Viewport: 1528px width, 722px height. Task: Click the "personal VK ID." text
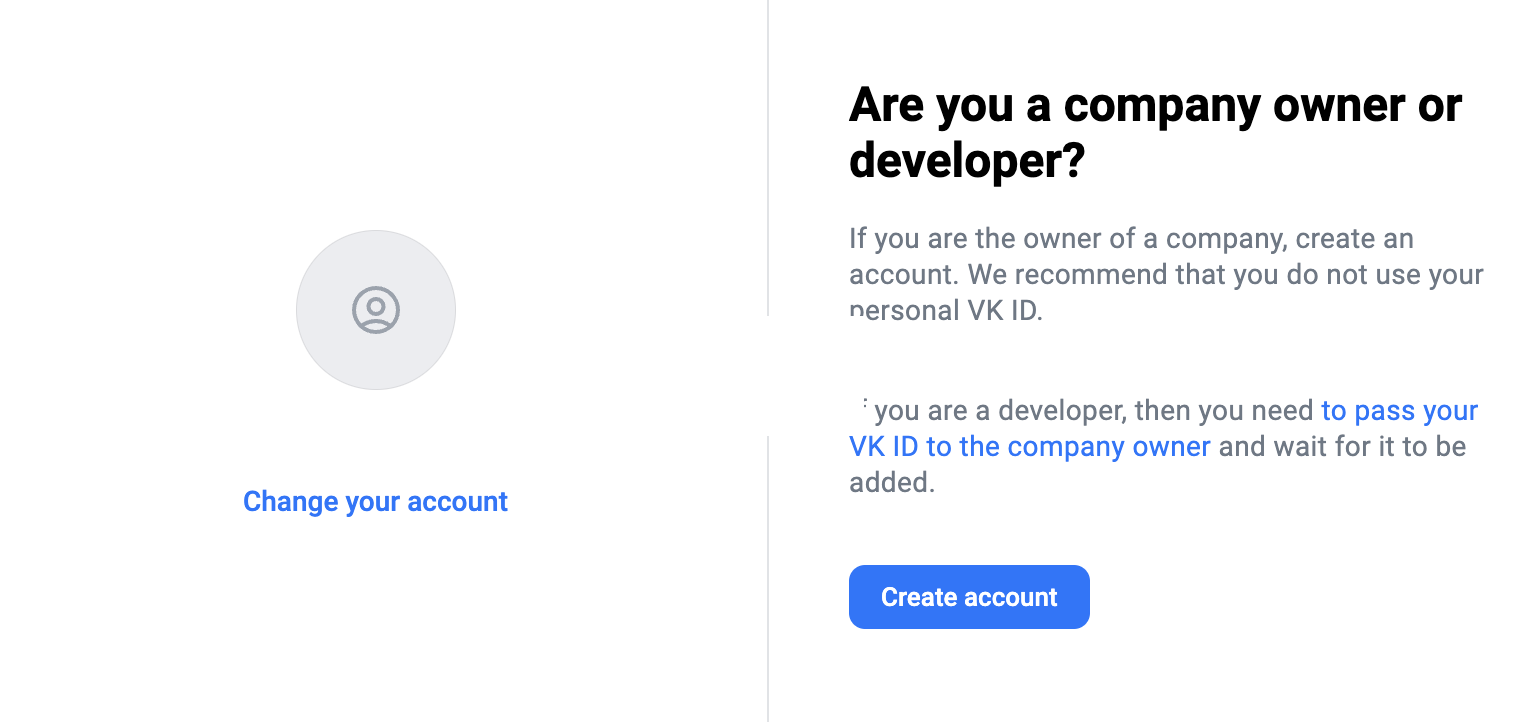945,310
